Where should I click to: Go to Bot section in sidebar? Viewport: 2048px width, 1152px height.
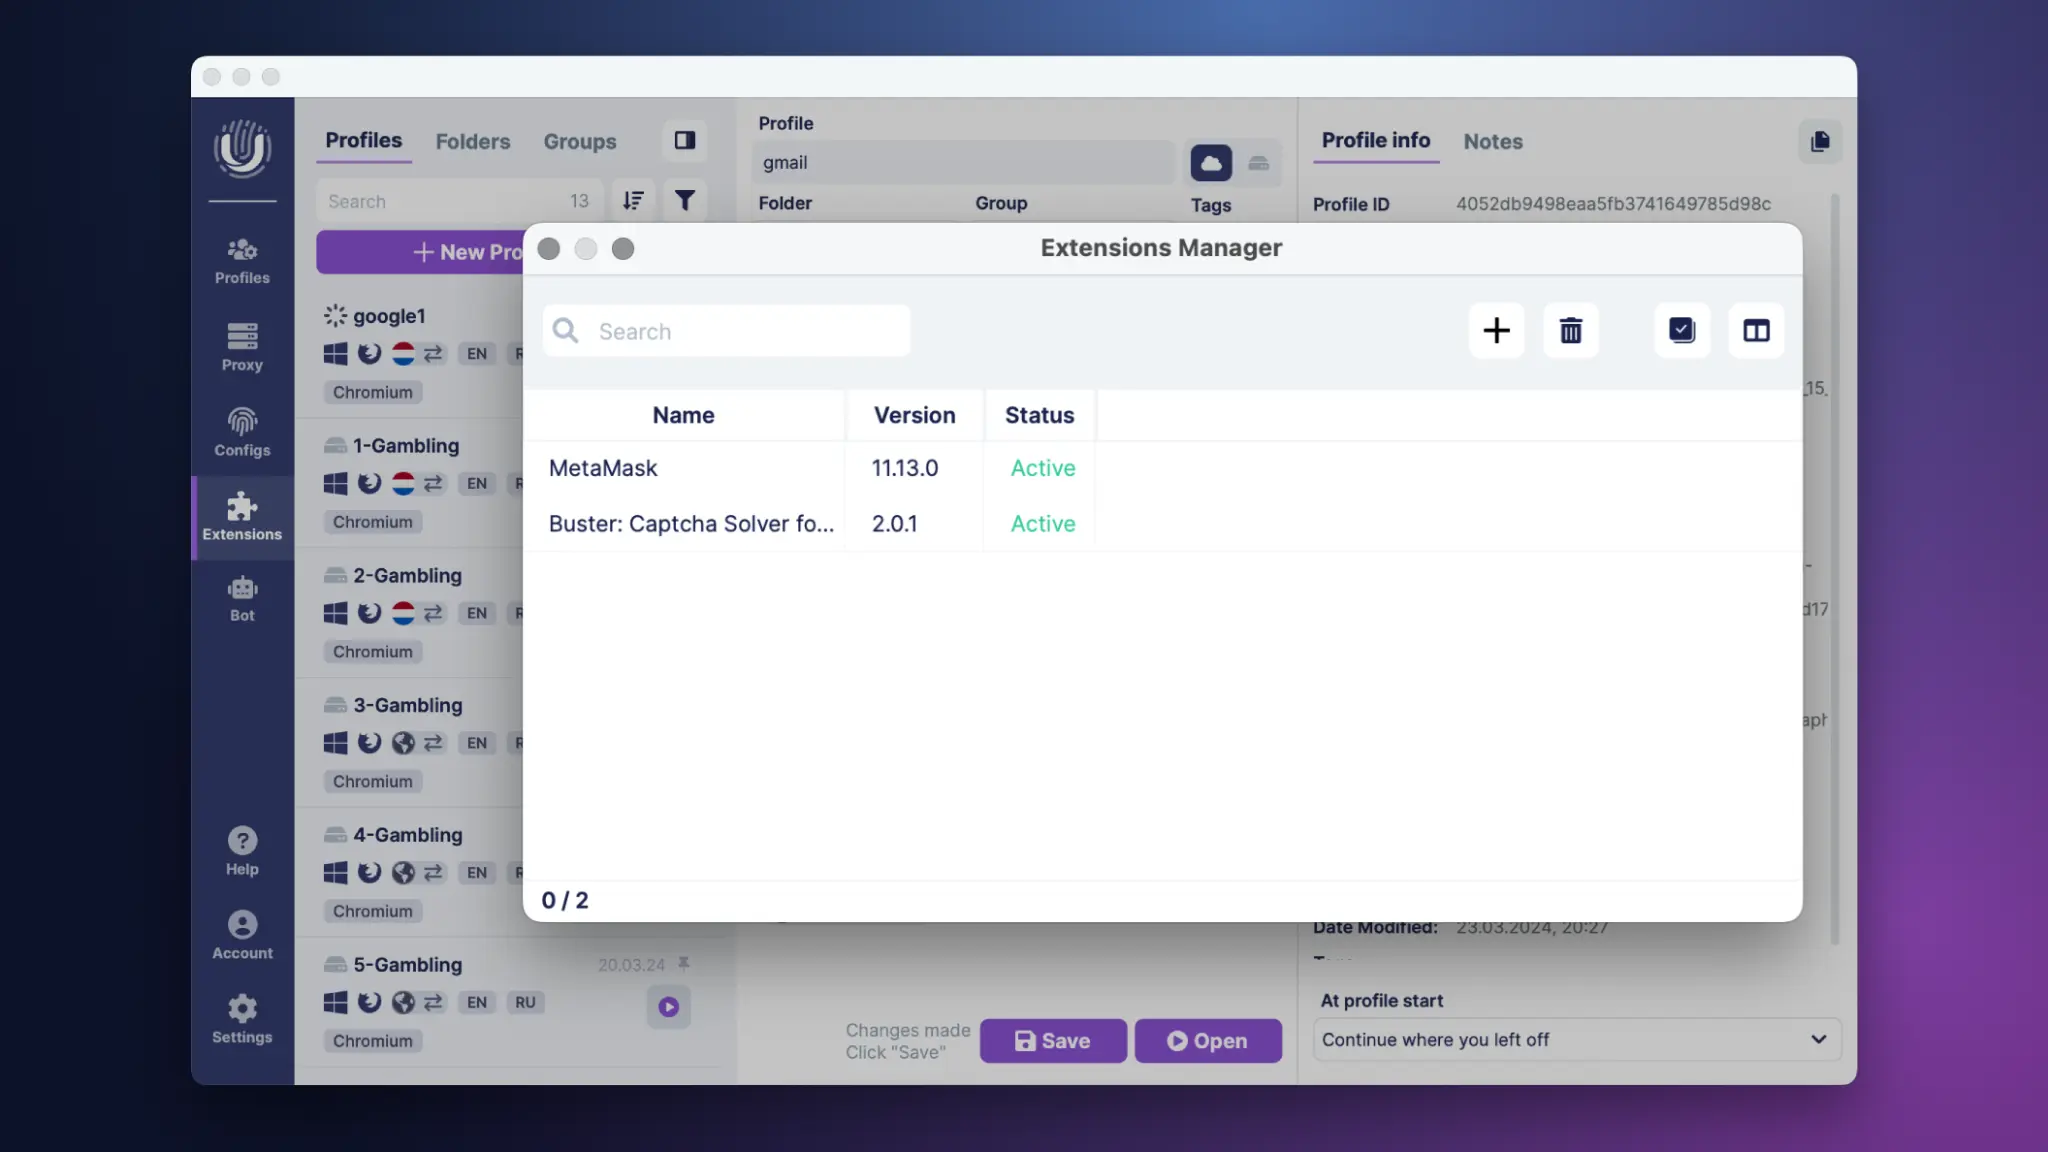[x=242, y=598]
